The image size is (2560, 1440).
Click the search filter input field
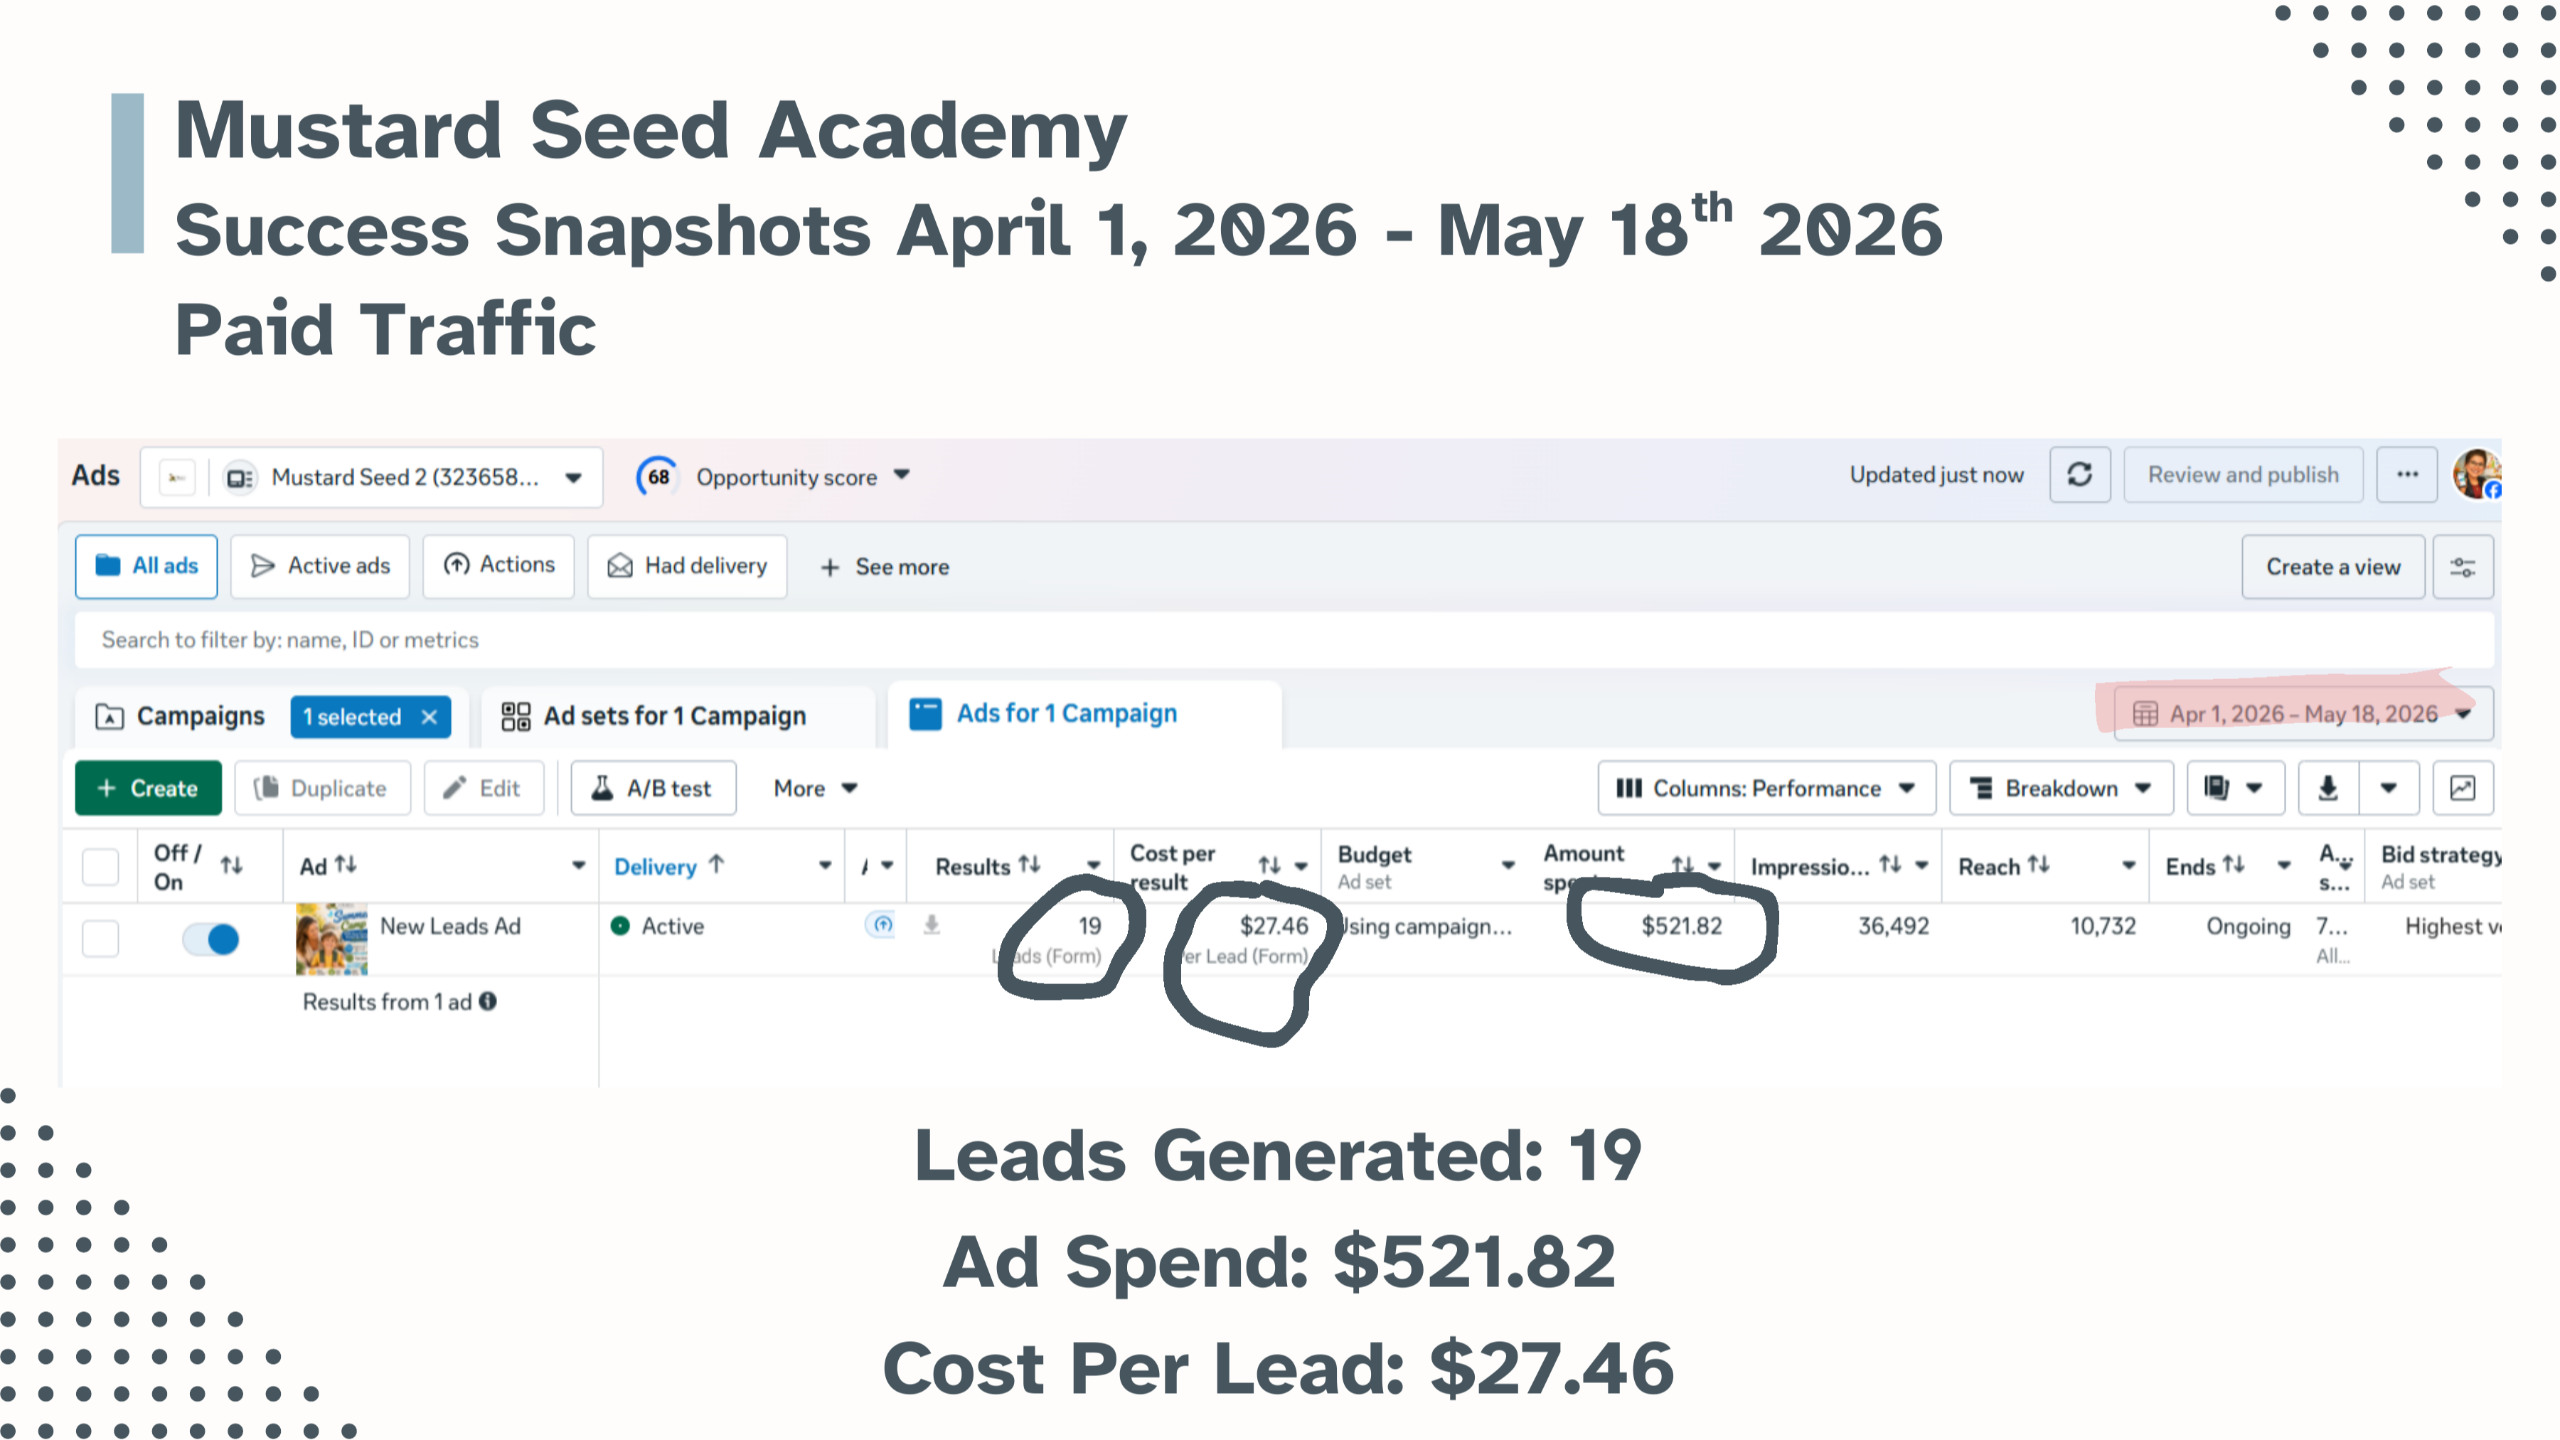(x=1284, y=640)
